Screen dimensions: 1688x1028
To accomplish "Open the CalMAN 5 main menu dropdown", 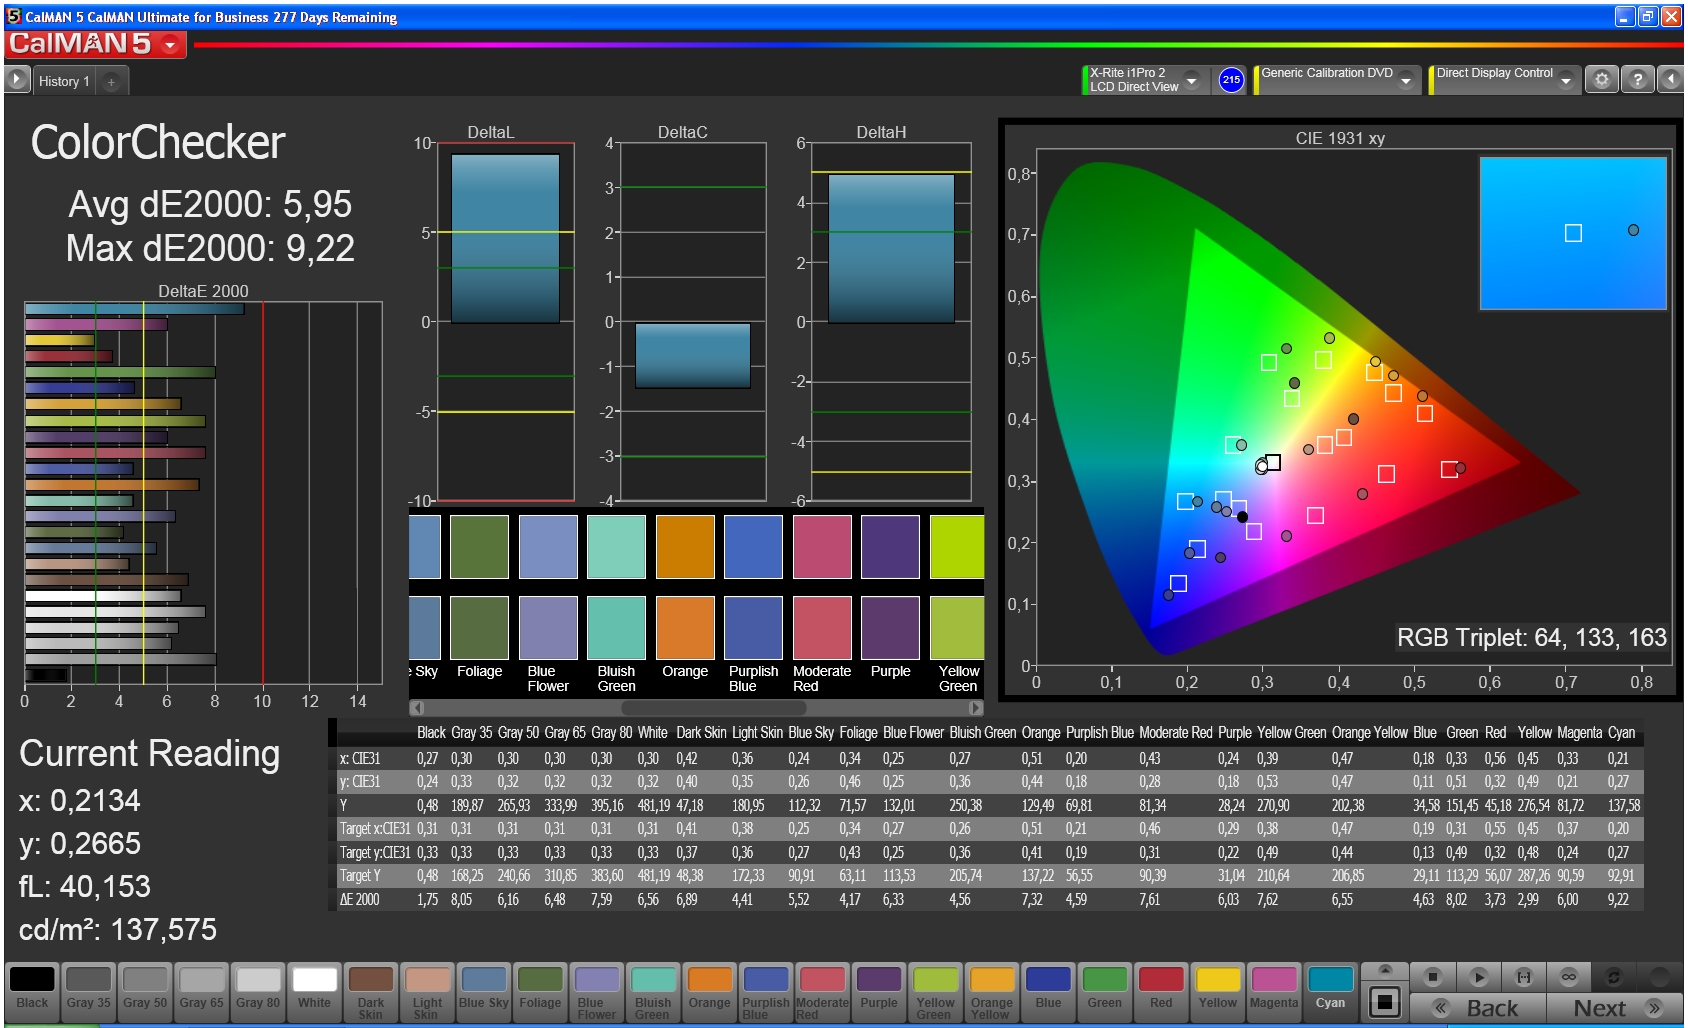I will click(x=170, y=45).
